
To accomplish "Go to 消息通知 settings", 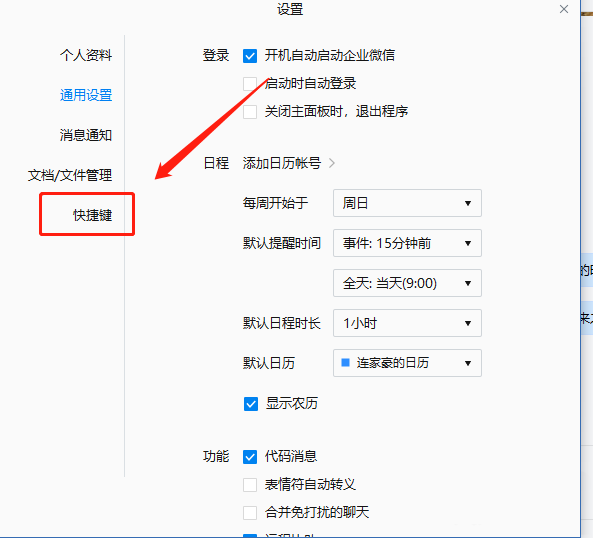I will tap(86, 135).
